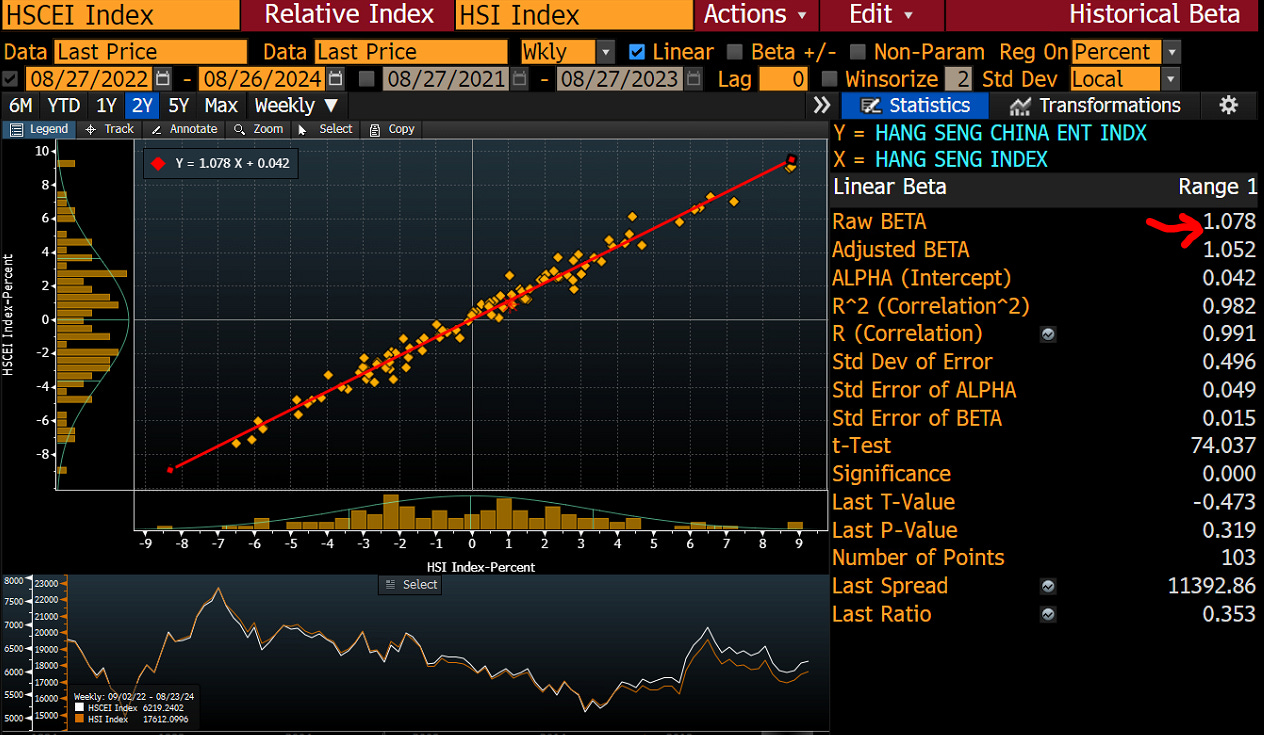Click the double chevron collapse panel icon
This screenshot has width=1264, height=735.
pos(822,105)
